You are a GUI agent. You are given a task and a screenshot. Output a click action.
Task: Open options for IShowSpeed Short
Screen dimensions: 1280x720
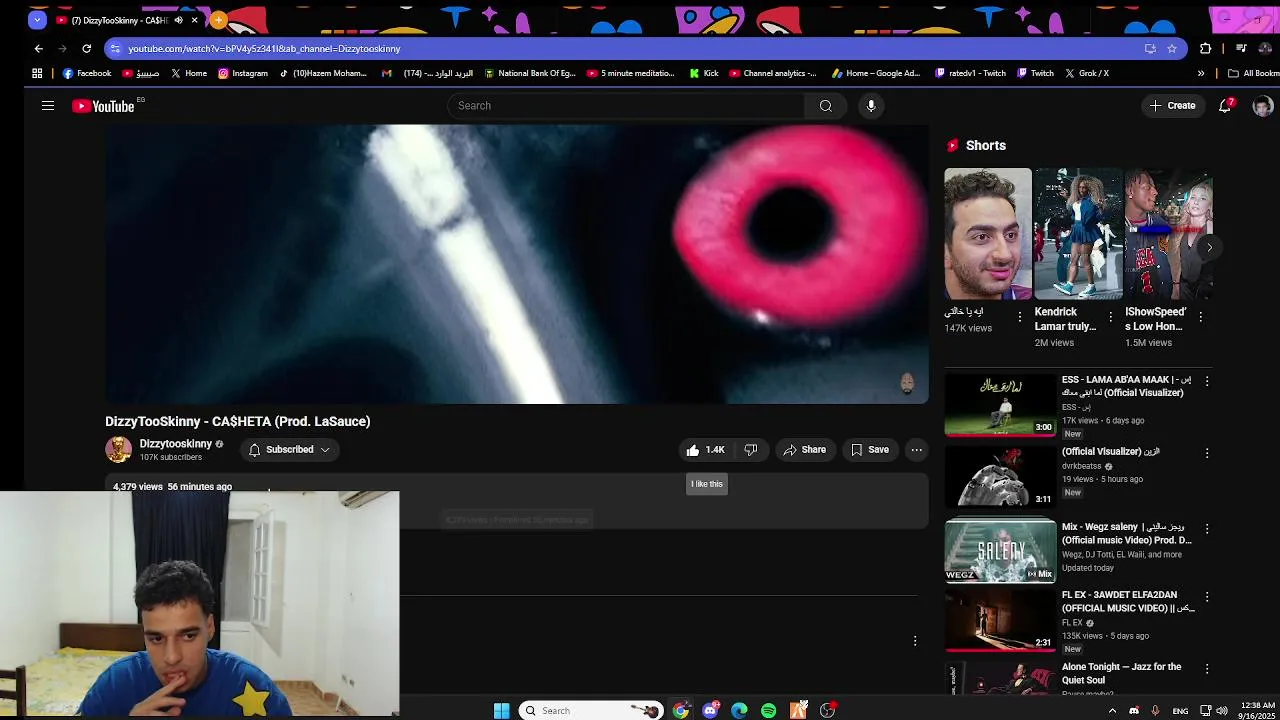1200,317
